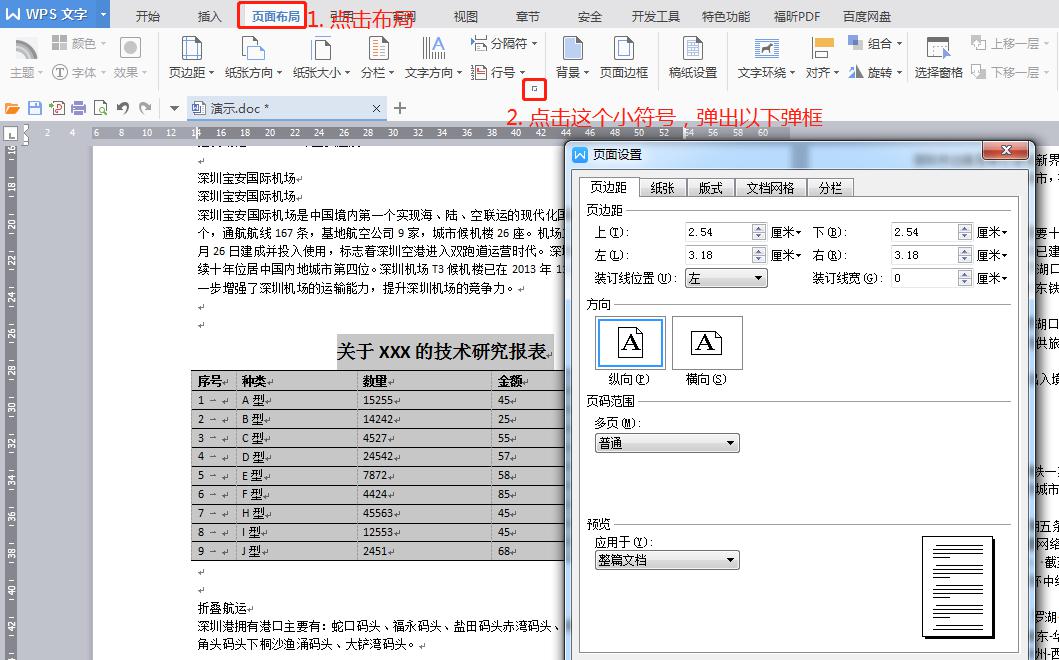Open the 页边距 margins tool

tap(191, 57)
